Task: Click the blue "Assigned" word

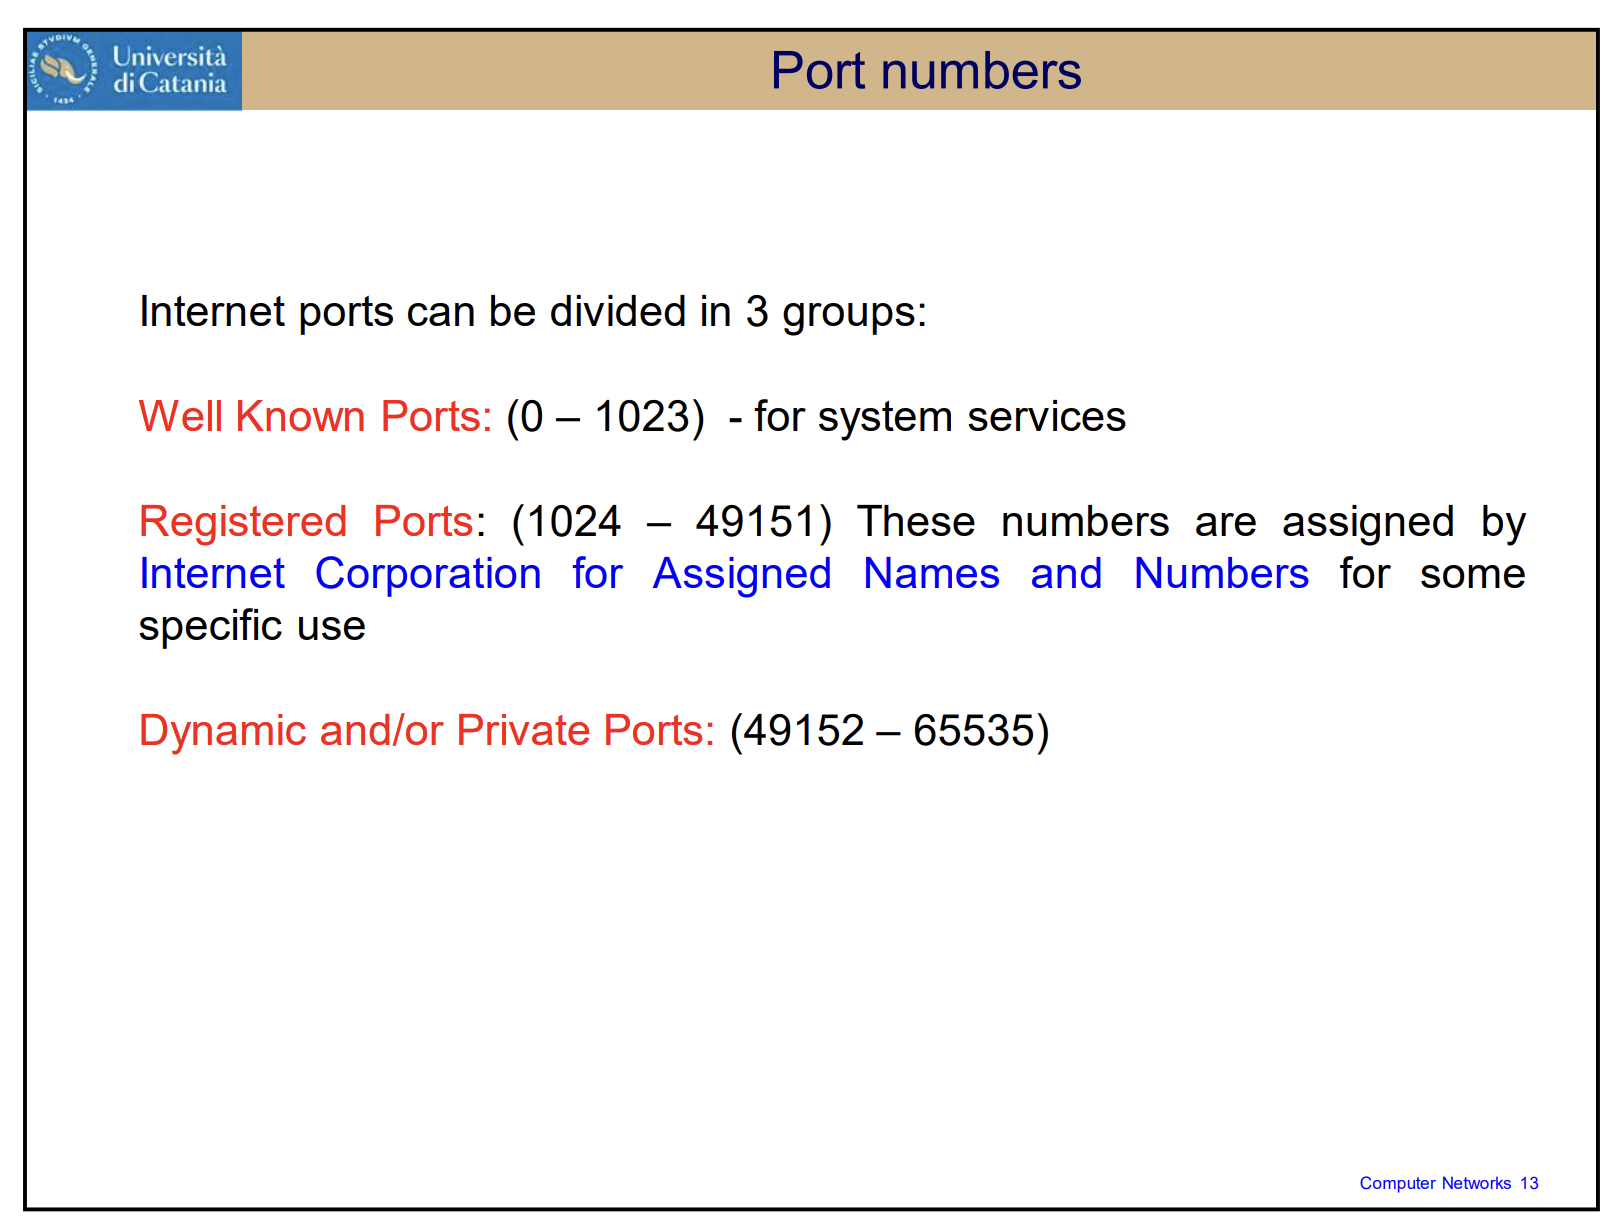Action: pyautogui.click(x=741, y=574)
